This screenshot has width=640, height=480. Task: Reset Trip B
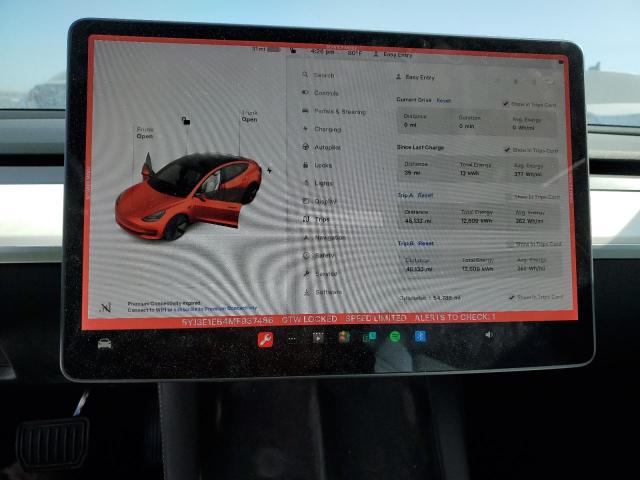coord(426,244)
